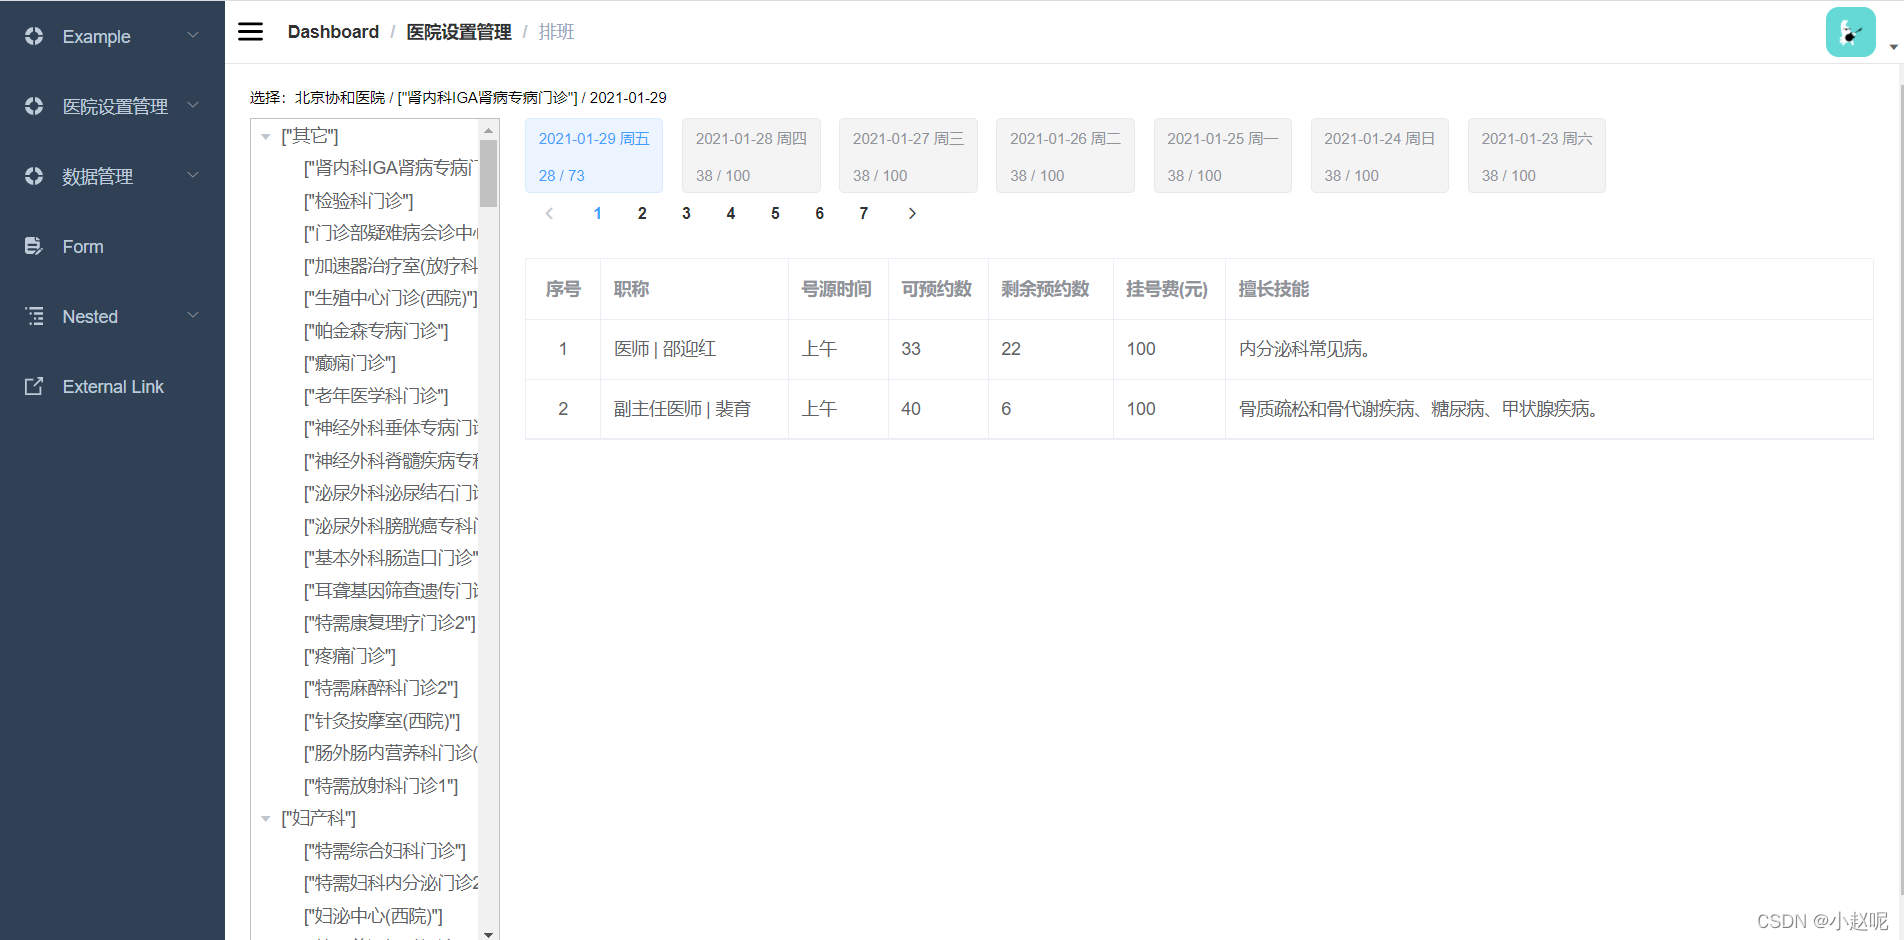Select the 帕金森专病门诊 tree item
This screenshot has height=940, width=1904.
pyautogui.click(x=376, y=331)
